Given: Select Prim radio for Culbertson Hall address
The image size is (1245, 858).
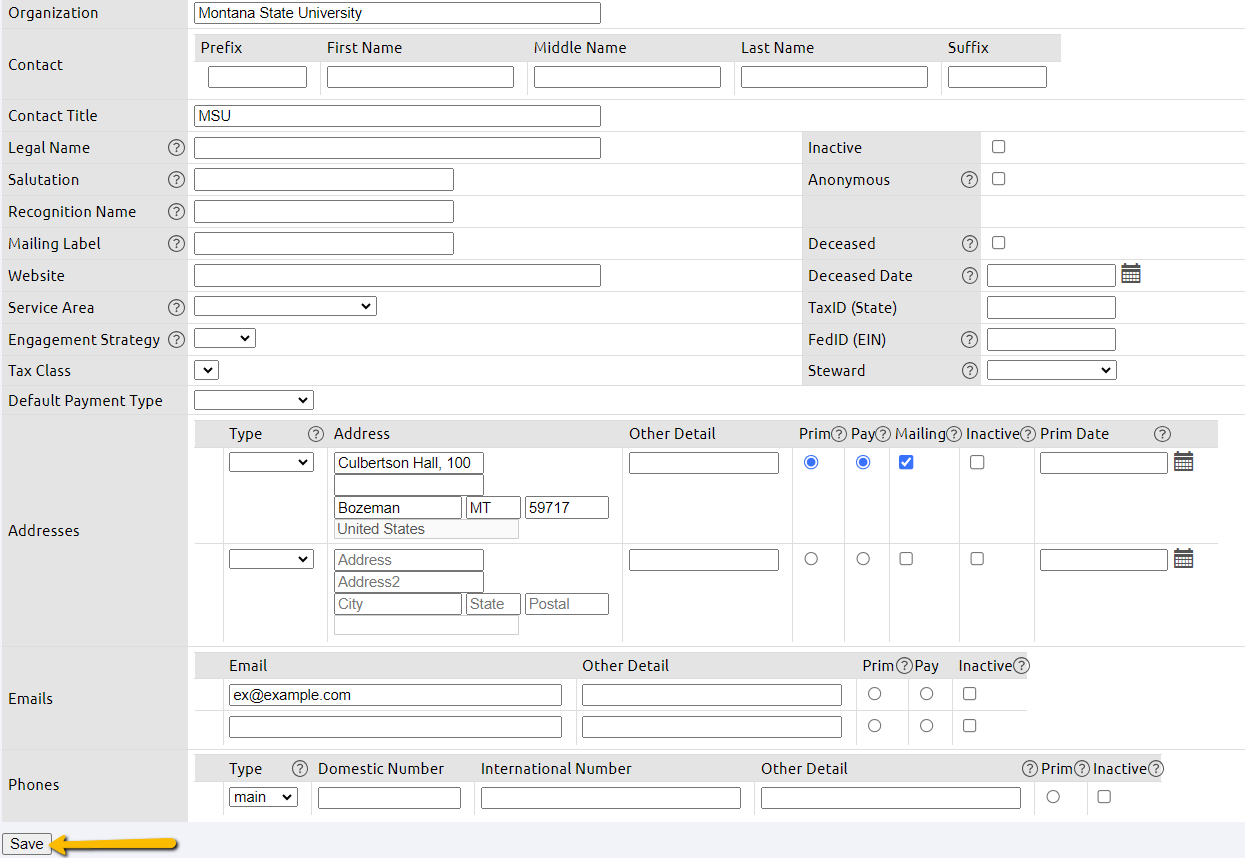Looking at the screenshot, I should click(x=811, y=462).
